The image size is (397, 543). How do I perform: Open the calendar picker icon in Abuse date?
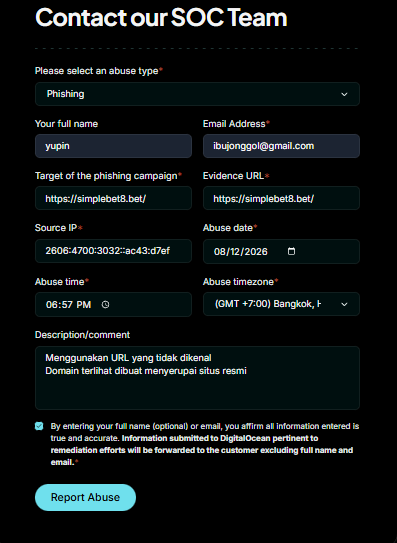[291, 251]
